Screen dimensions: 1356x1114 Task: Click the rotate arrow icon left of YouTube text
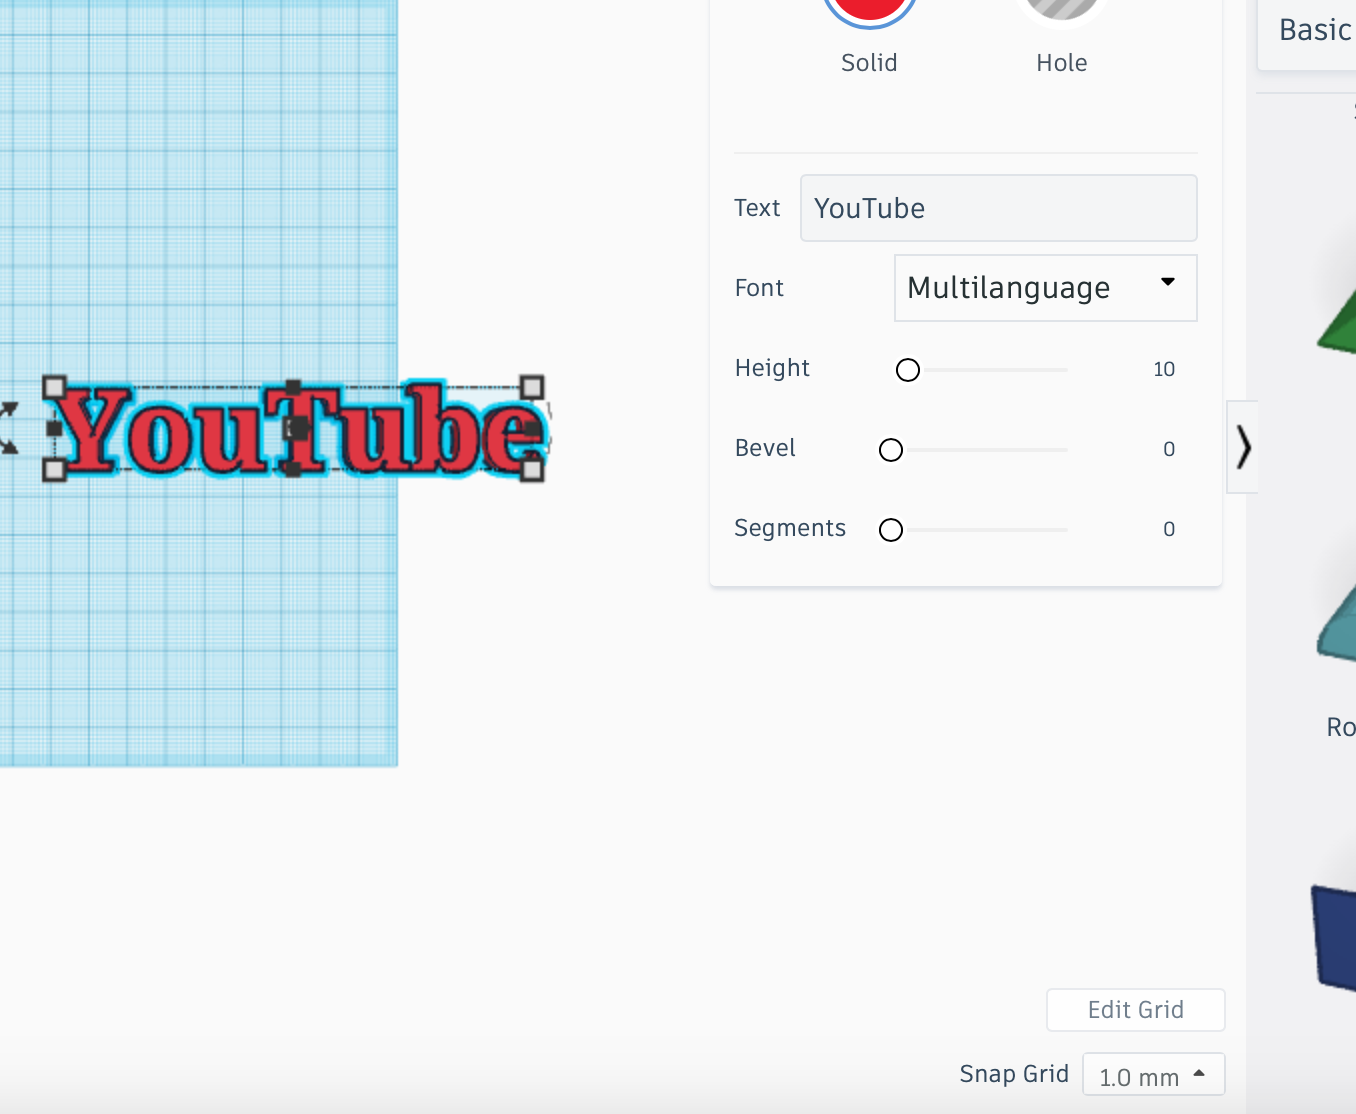click(x=8, y=427)
